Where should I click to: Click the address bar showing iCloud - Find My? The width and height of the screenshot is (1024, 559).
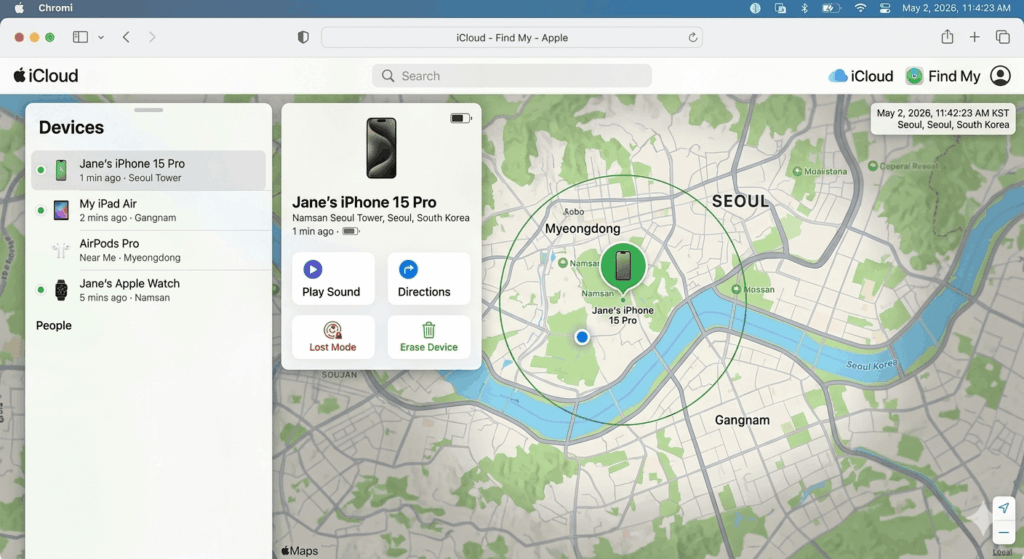[512, 37]
